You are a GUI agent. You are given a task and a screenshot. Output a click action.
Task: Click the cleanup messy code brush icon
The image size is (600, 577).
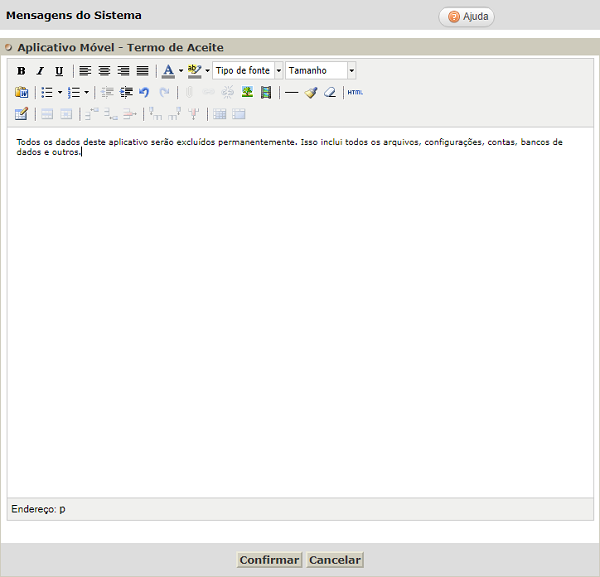[x=311, y=92]
